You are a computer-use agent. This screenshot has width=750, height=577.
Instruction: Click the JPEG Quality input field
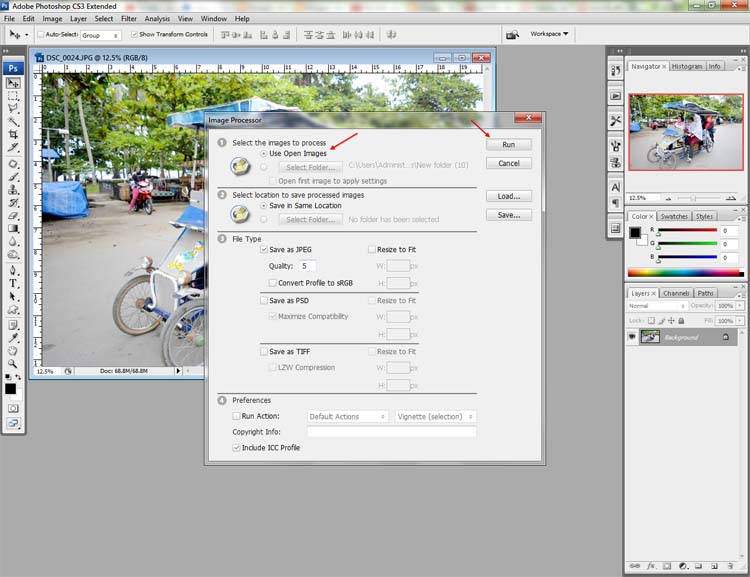tap(307, 266)
